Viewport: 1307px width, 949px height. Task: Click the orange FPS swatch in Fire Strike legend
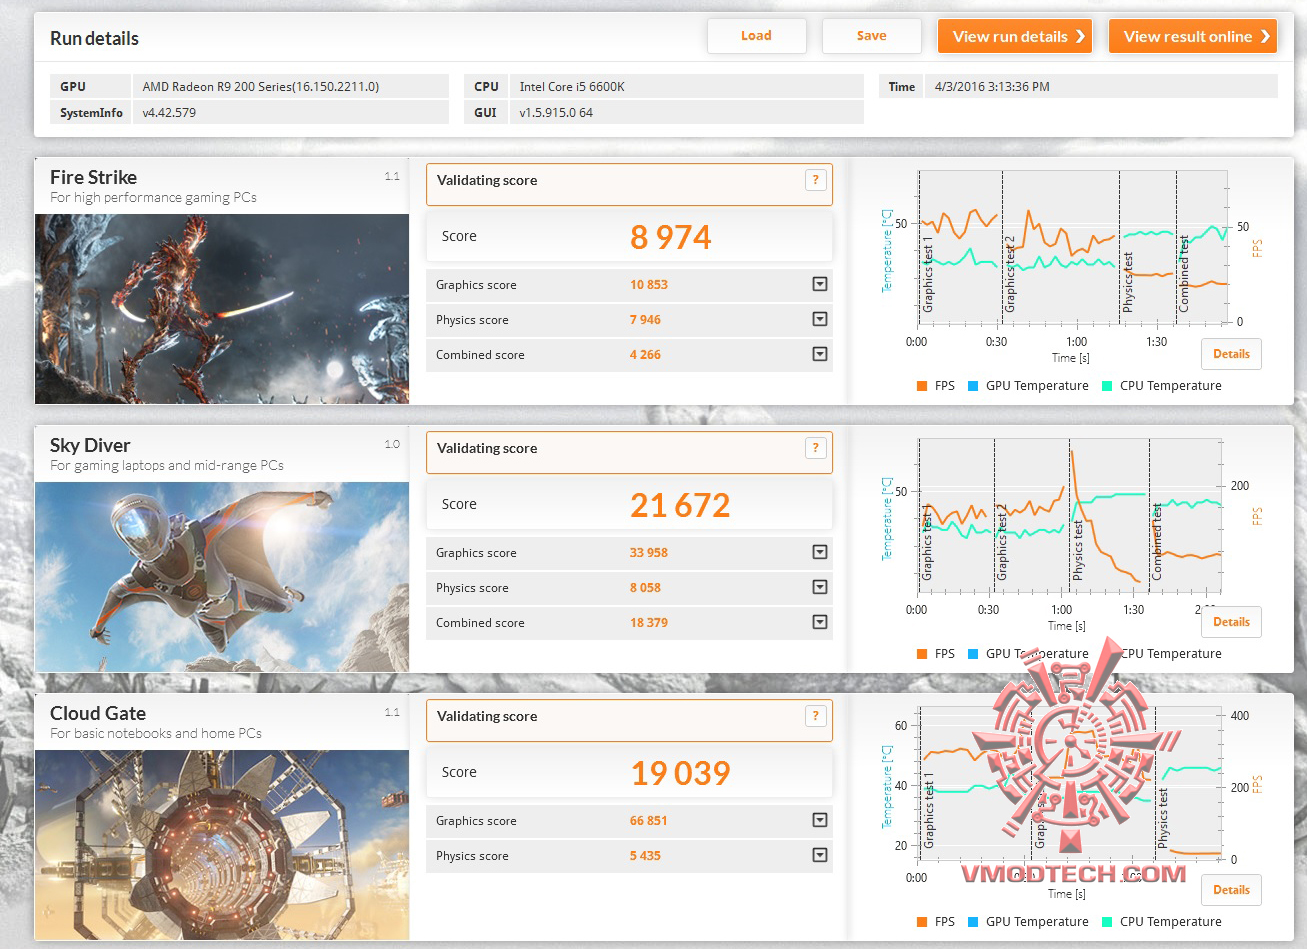[922, 386]
